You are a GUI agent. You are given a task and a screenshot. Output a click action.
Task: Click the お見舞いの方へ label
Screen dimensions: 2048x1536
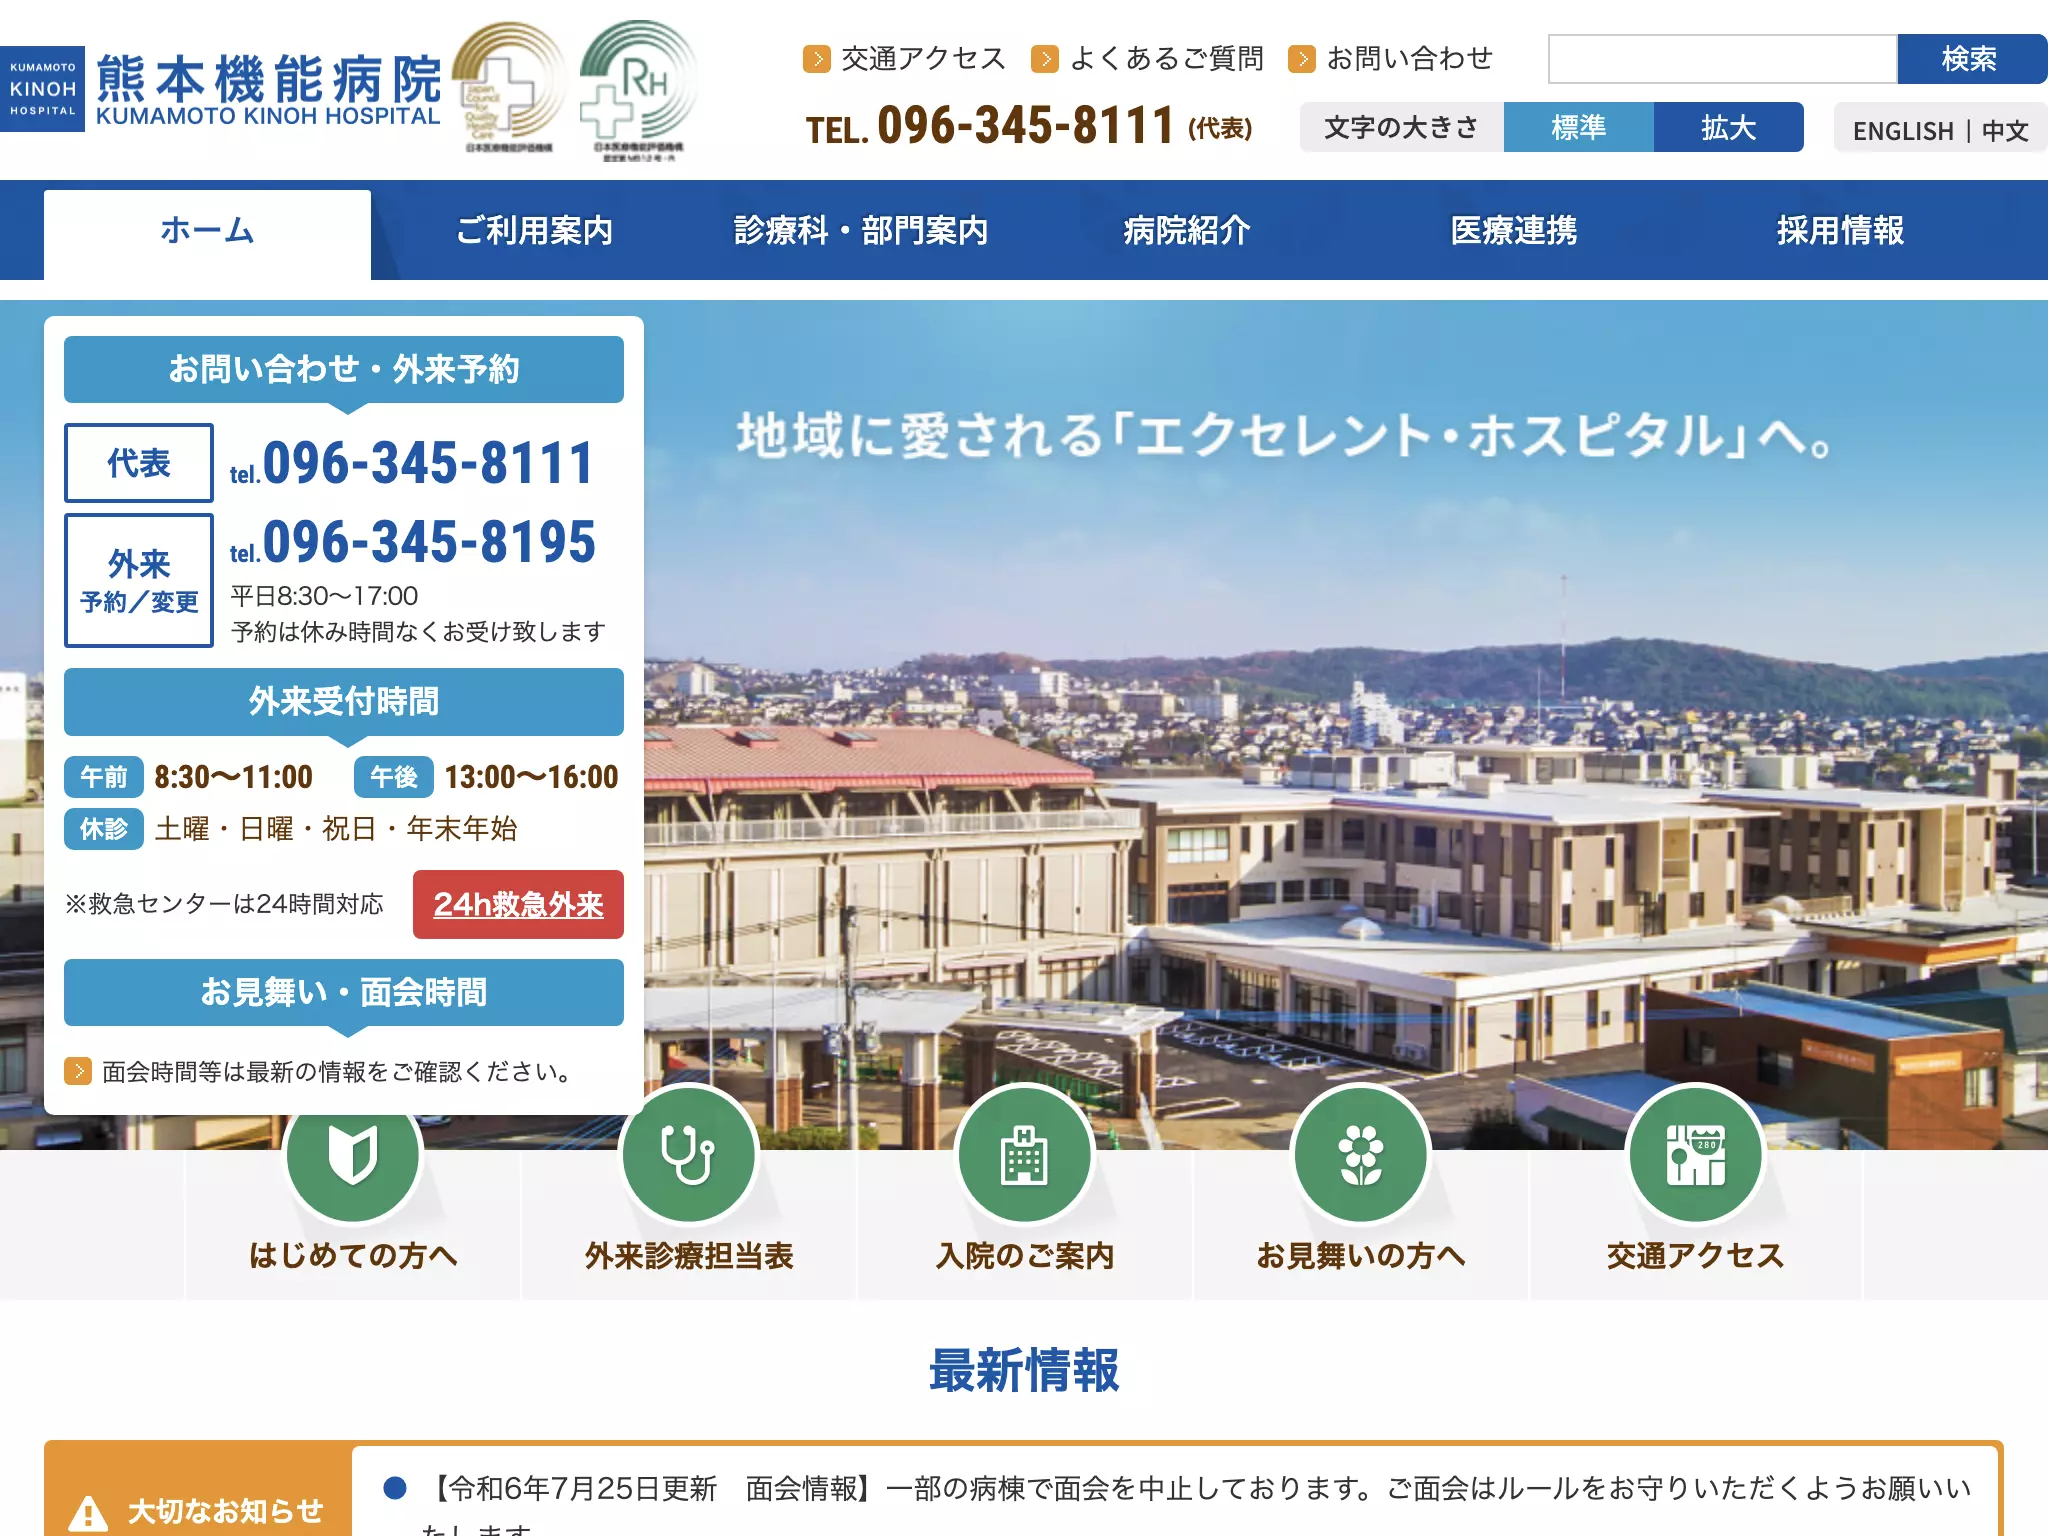(1361, 1256)
